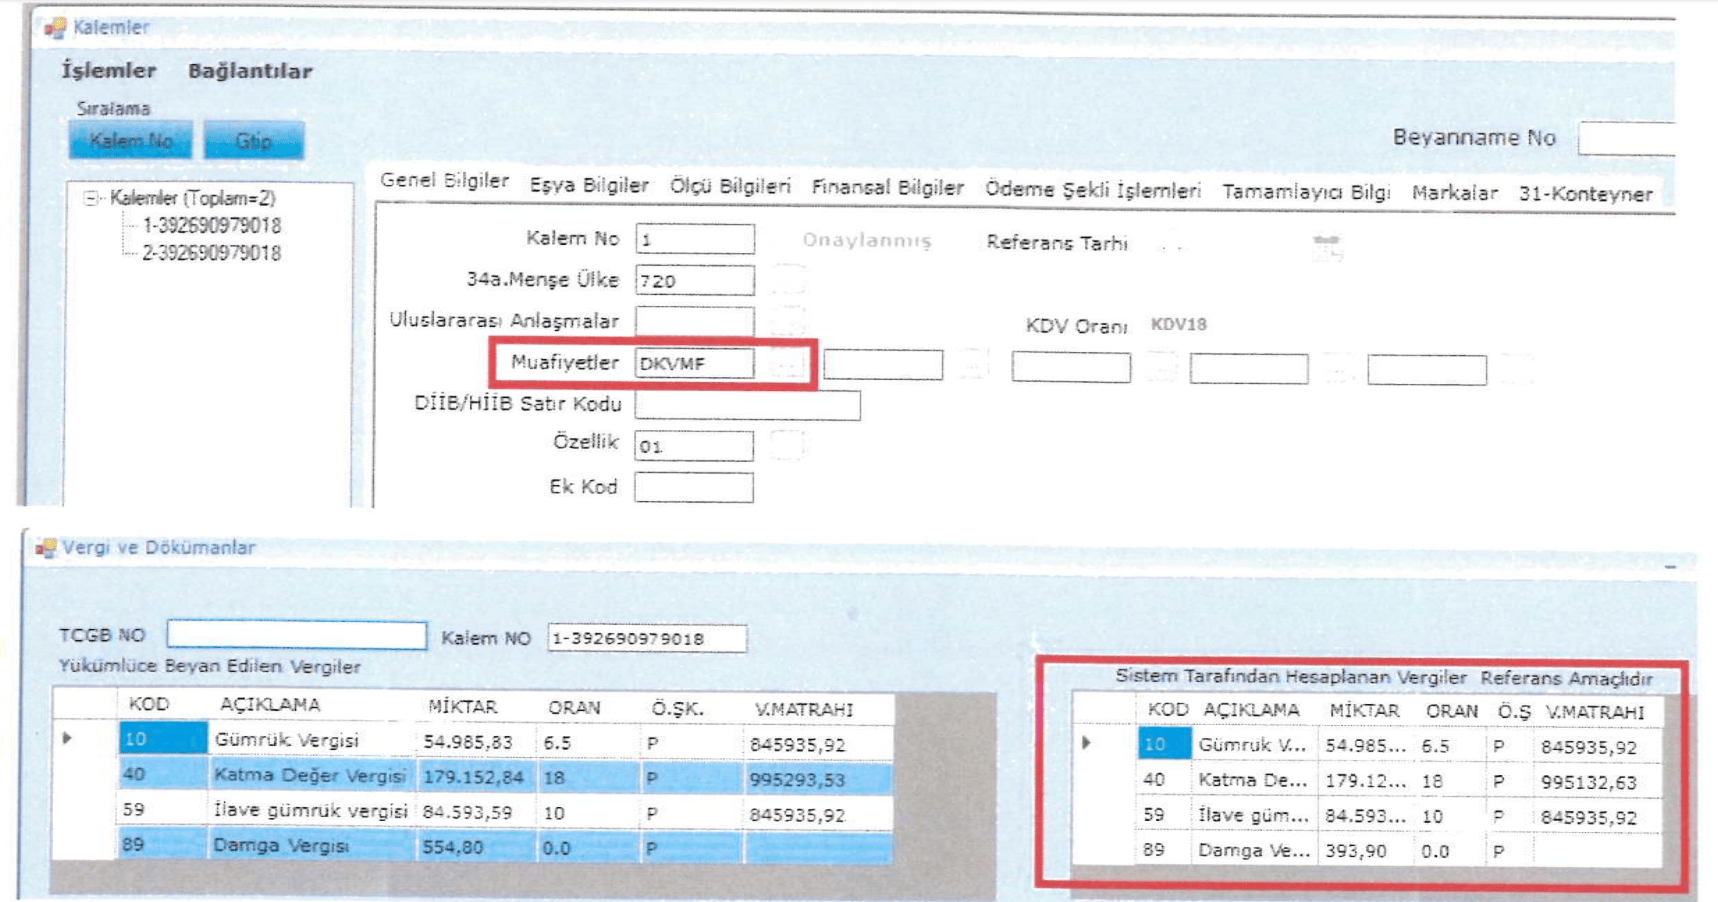Click row pointer arrow in declared taxes table

(x=67, y=739)
